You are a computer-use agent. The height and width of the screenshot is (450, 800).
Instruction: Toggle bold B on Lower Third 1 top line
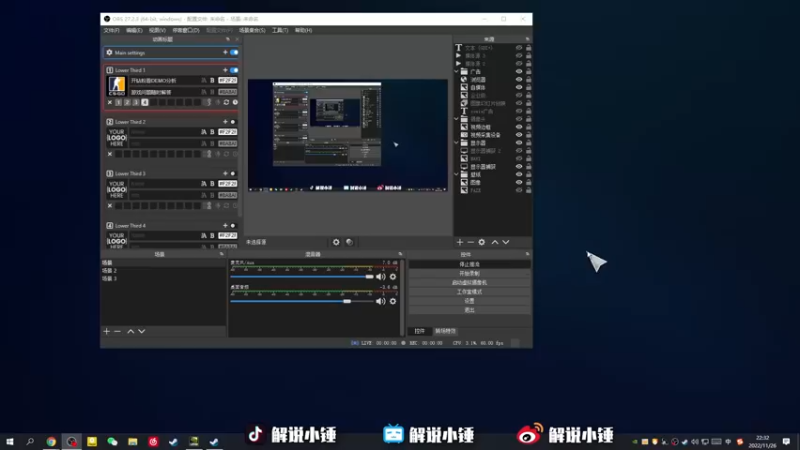[x=212, y=81]
